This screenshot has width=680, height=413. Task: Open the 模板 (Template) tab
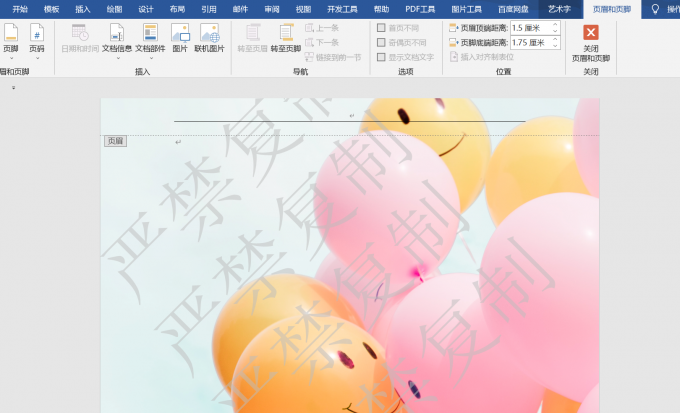[x=51, y=9]
